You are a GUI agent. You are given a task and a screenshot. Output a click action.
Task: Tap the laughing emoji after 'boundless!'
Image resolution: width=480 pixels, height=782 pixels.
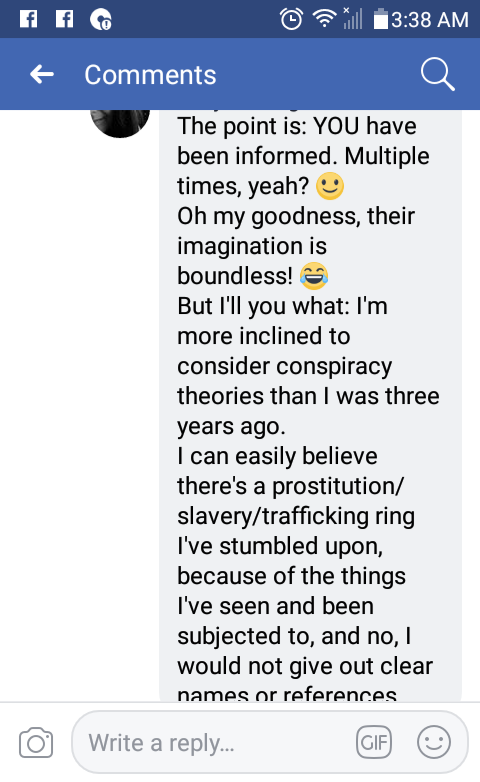[x=314, y=276]
